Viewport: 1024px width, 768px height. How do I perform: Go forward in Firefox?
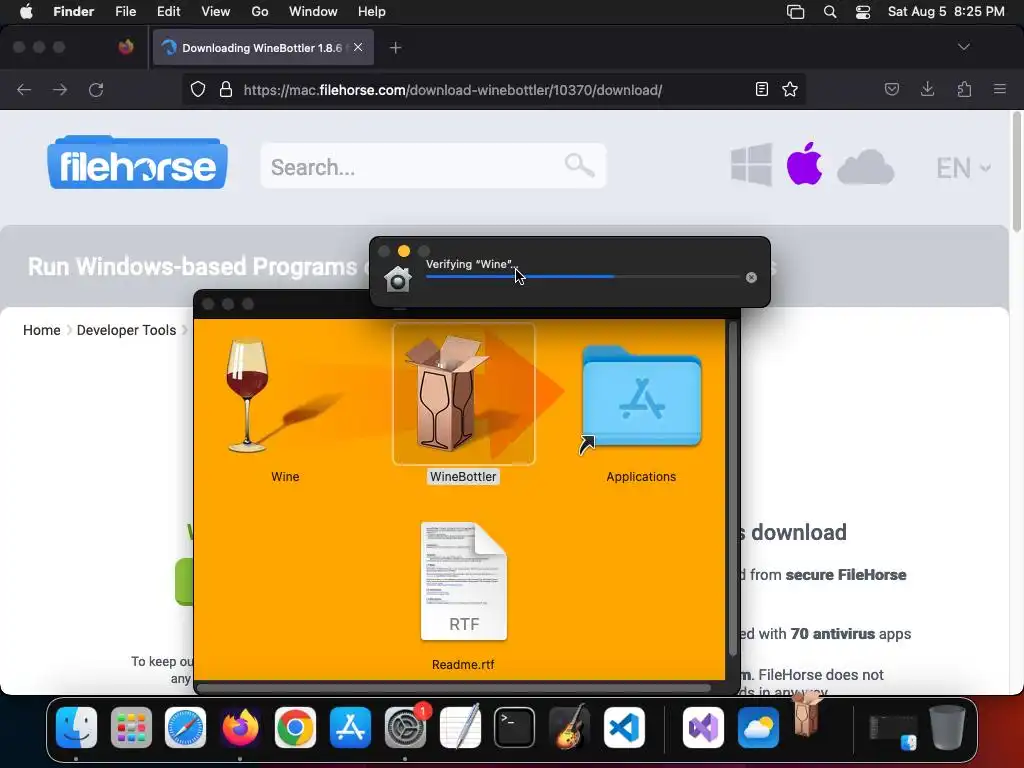click(60, 89)
